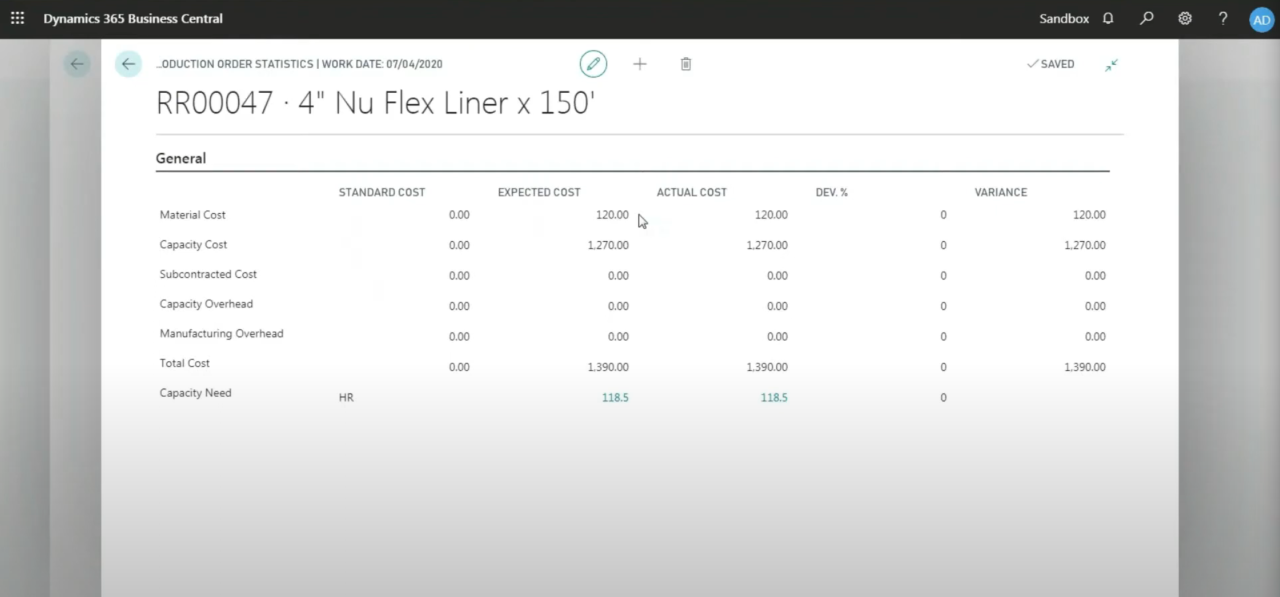Open the settings gear
The width and height of the screenshot is (1280, 597).
click(x=1185, y=18)
